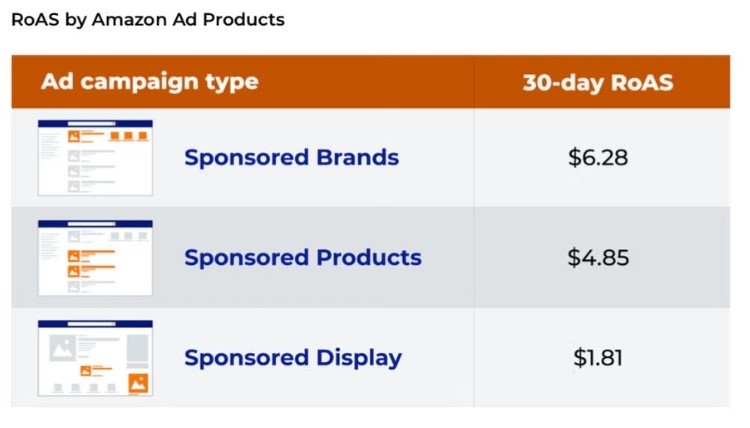Click the RoAS by Amazon Ad Products title
The height and width of the screenshot is (428, 750).
(x=148, y=20)
